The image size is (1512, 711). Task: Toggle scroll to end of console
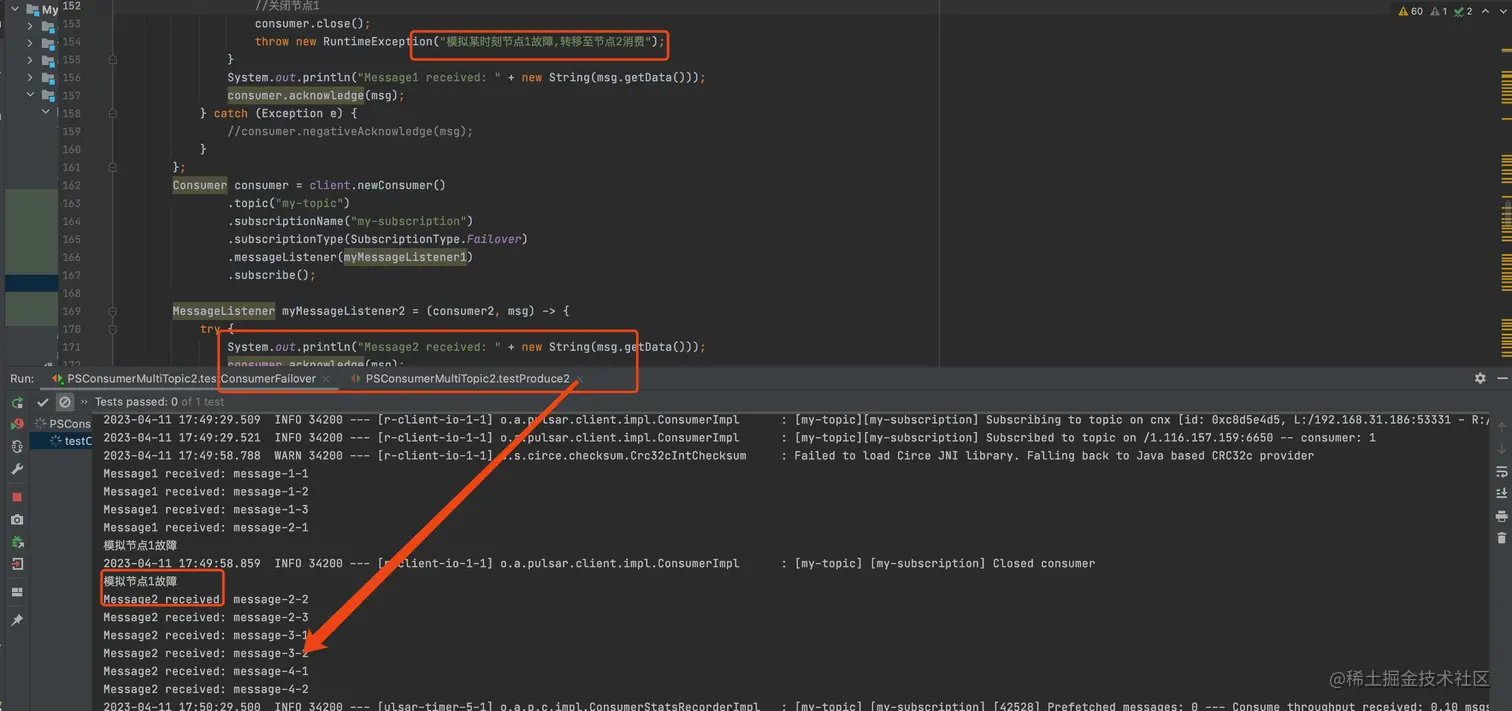click(1501, 493)
